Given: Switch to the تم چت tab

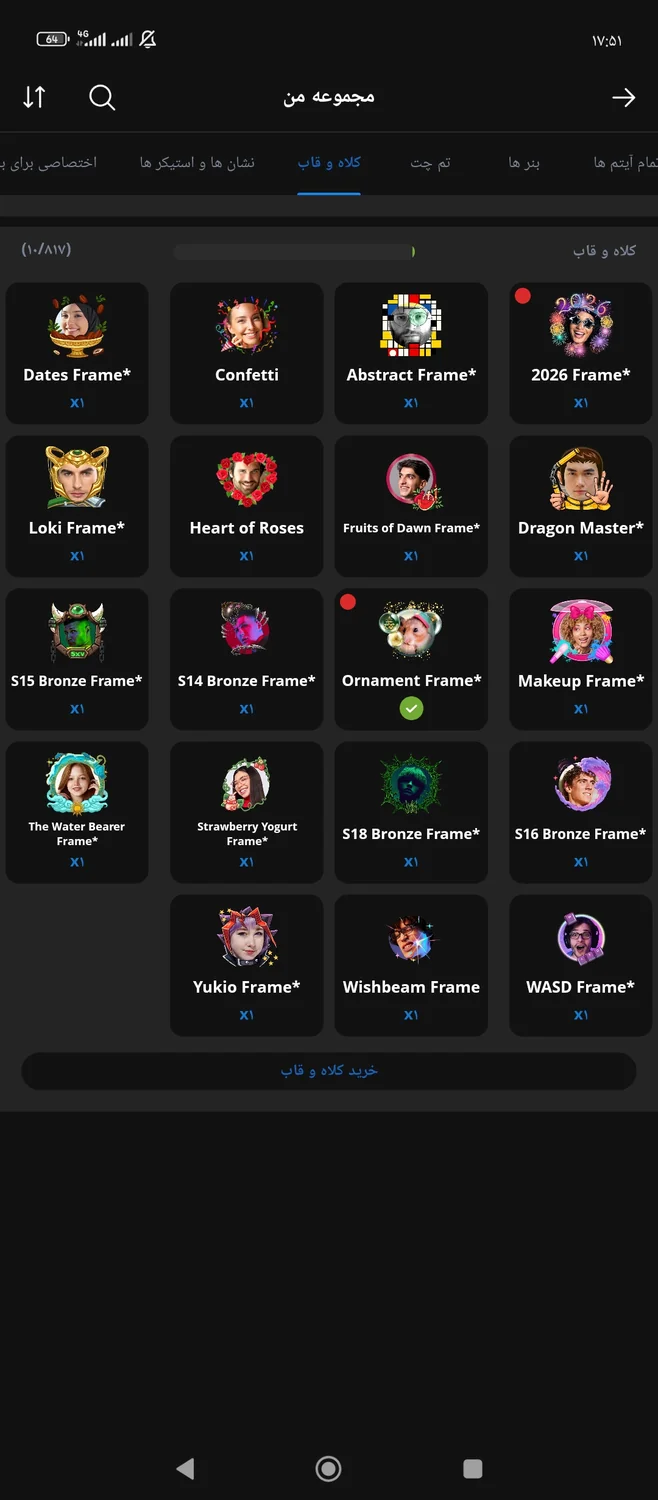Looking at the screenshot, I should 430,162.
